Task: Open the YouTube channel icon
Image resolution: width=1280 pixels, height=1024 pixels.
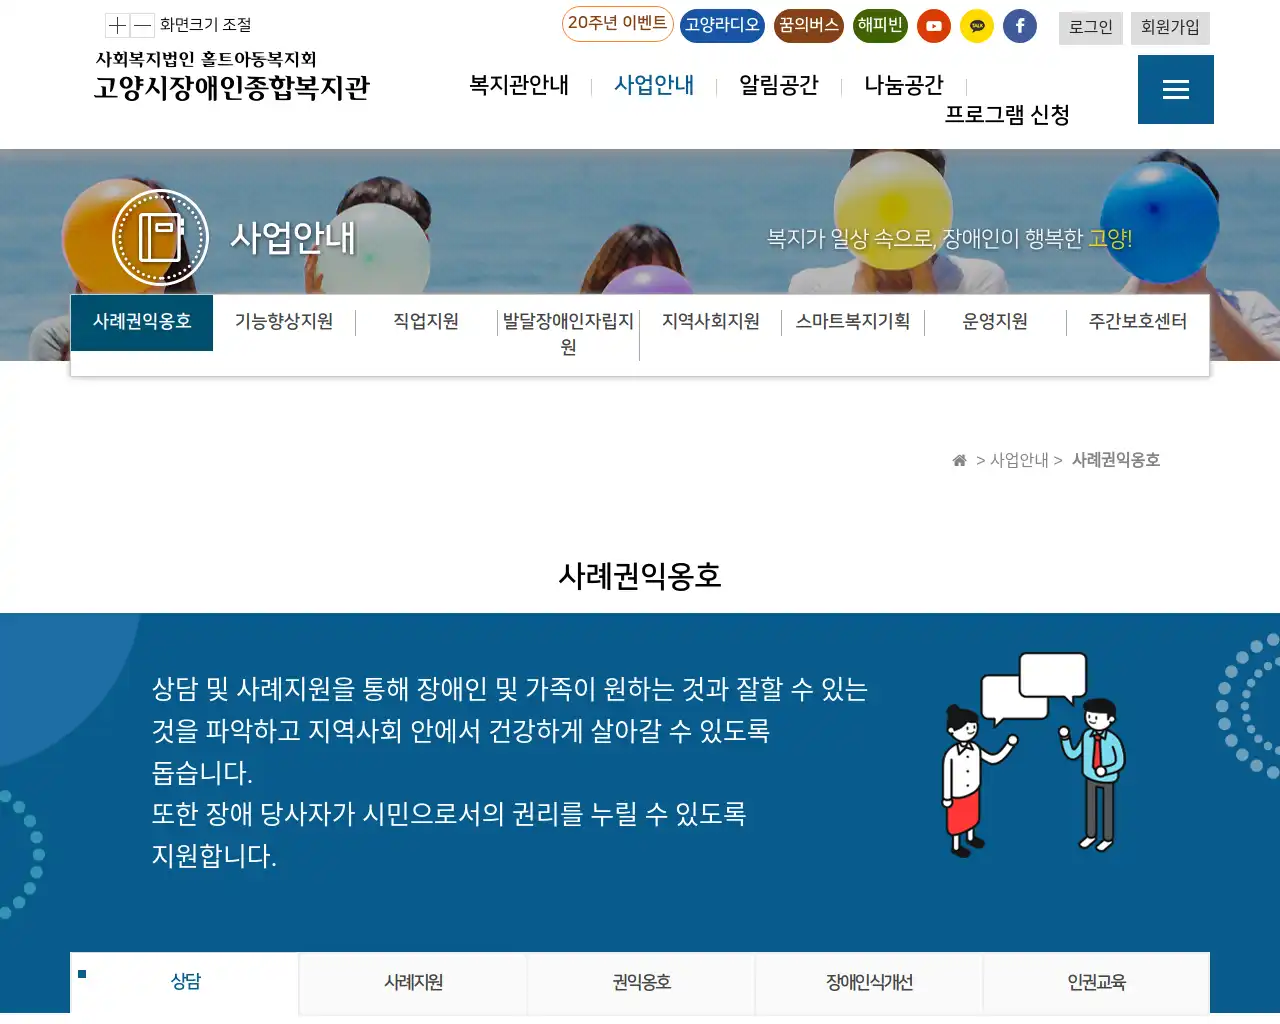Action: click(934, 26)
